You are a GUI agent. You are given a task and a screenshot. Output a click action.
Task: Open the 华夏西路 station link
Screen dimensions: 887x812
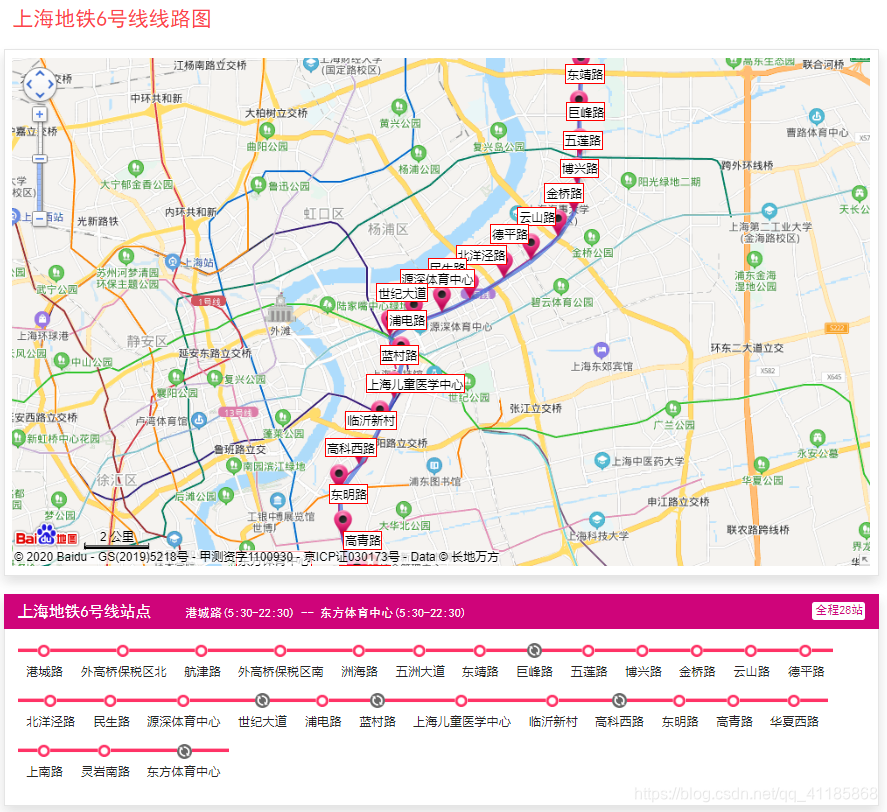[x=794, y=721]
